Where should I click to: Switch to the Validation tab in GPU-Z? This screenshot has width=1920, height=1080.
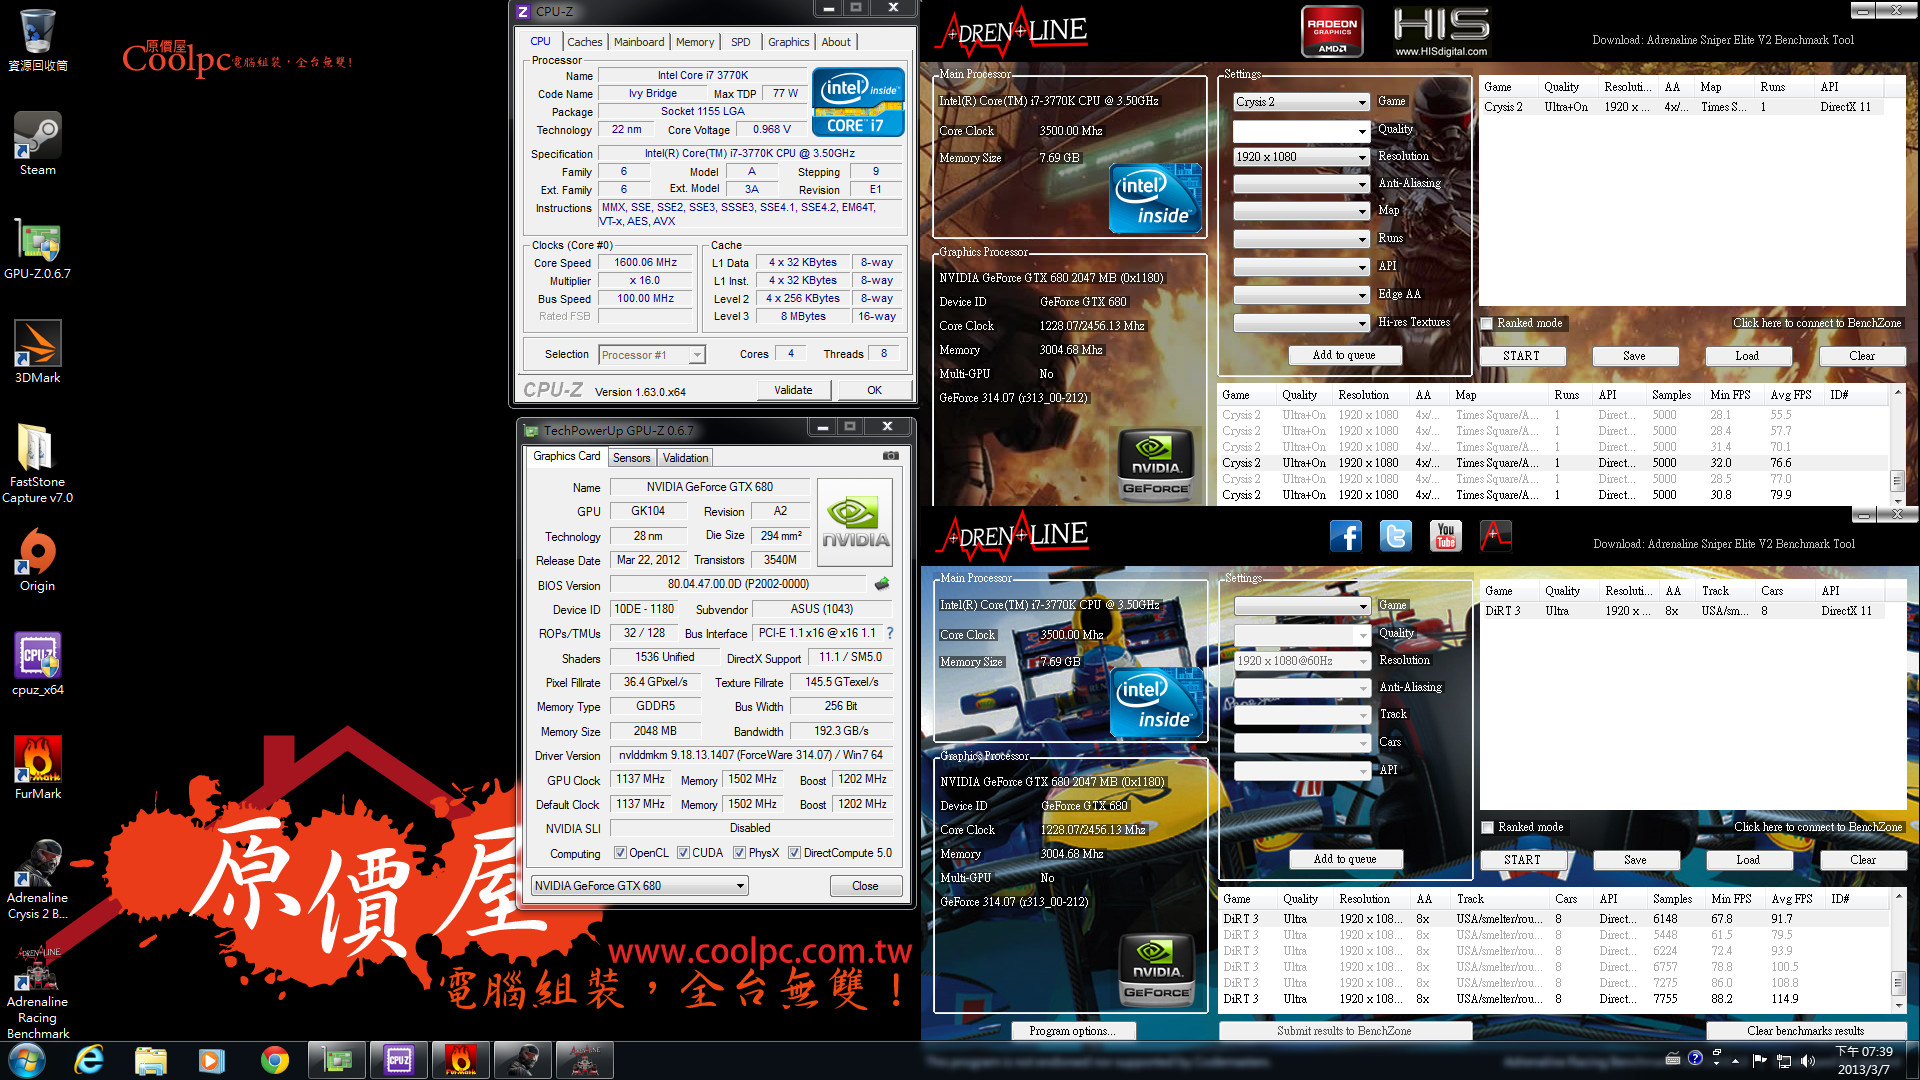point(685,458)
